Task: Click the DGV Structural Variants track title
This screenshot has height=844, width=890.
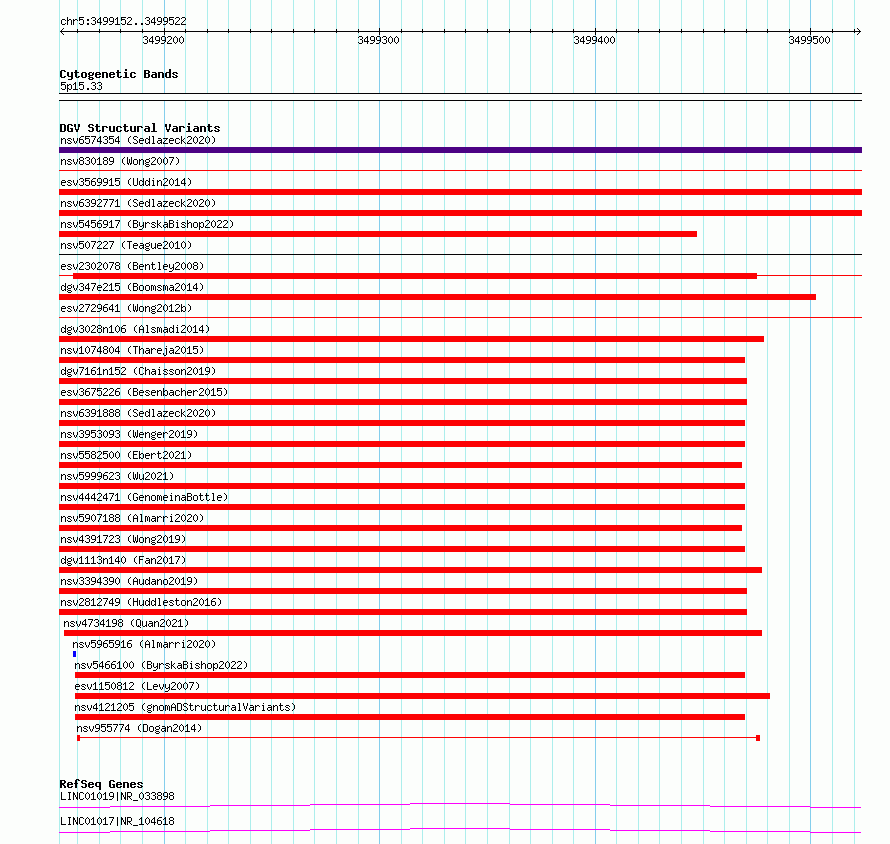Action: [140, 128]
